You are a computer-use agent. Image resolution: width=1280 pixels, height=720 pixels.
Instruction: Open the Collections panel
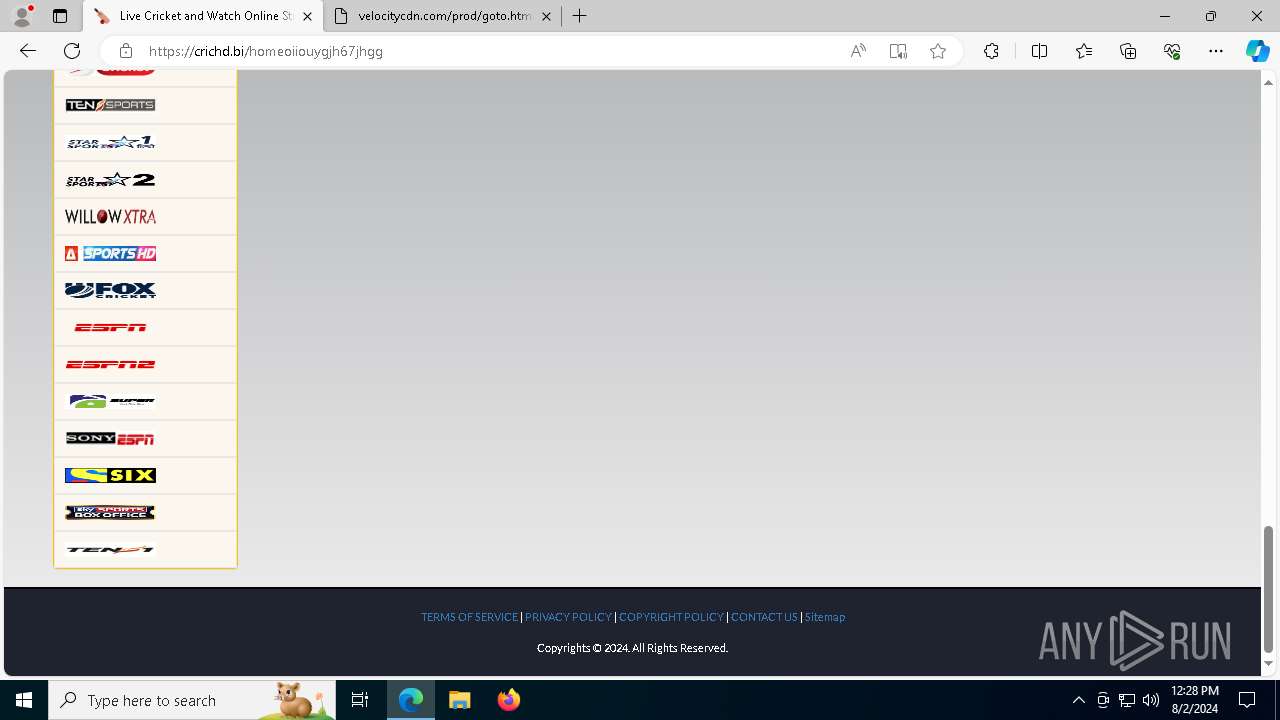1128,51
